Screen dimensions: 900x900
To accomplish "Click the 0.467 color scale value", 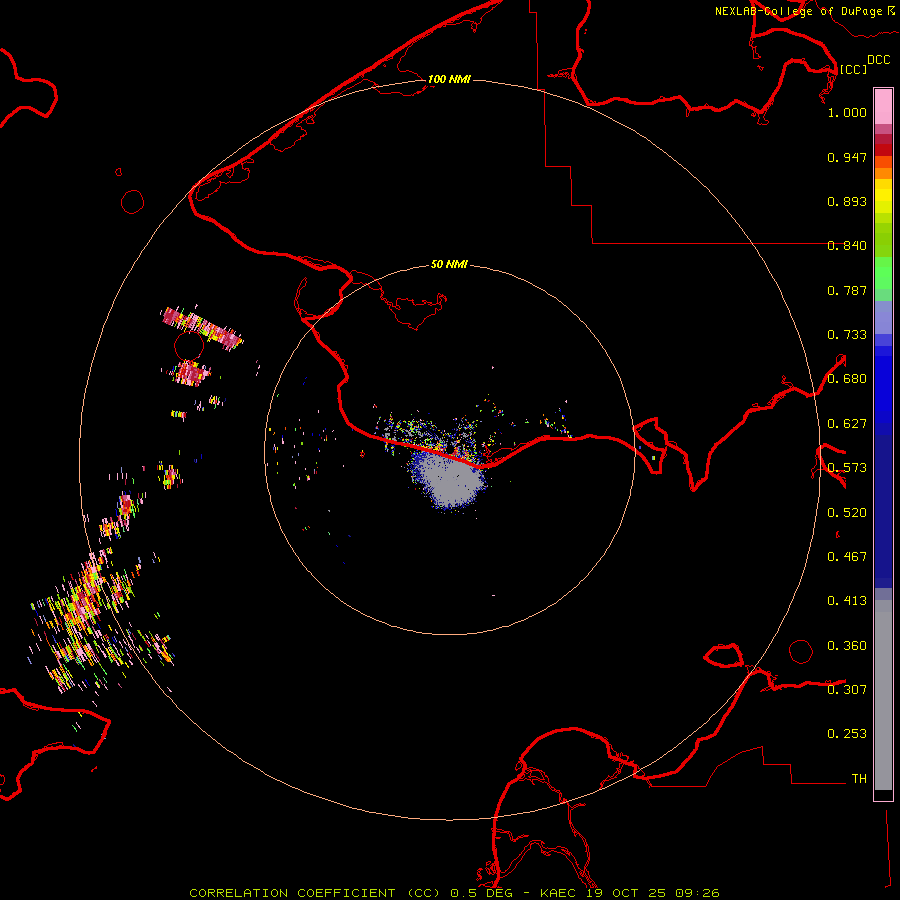I will tap(847, 557).
